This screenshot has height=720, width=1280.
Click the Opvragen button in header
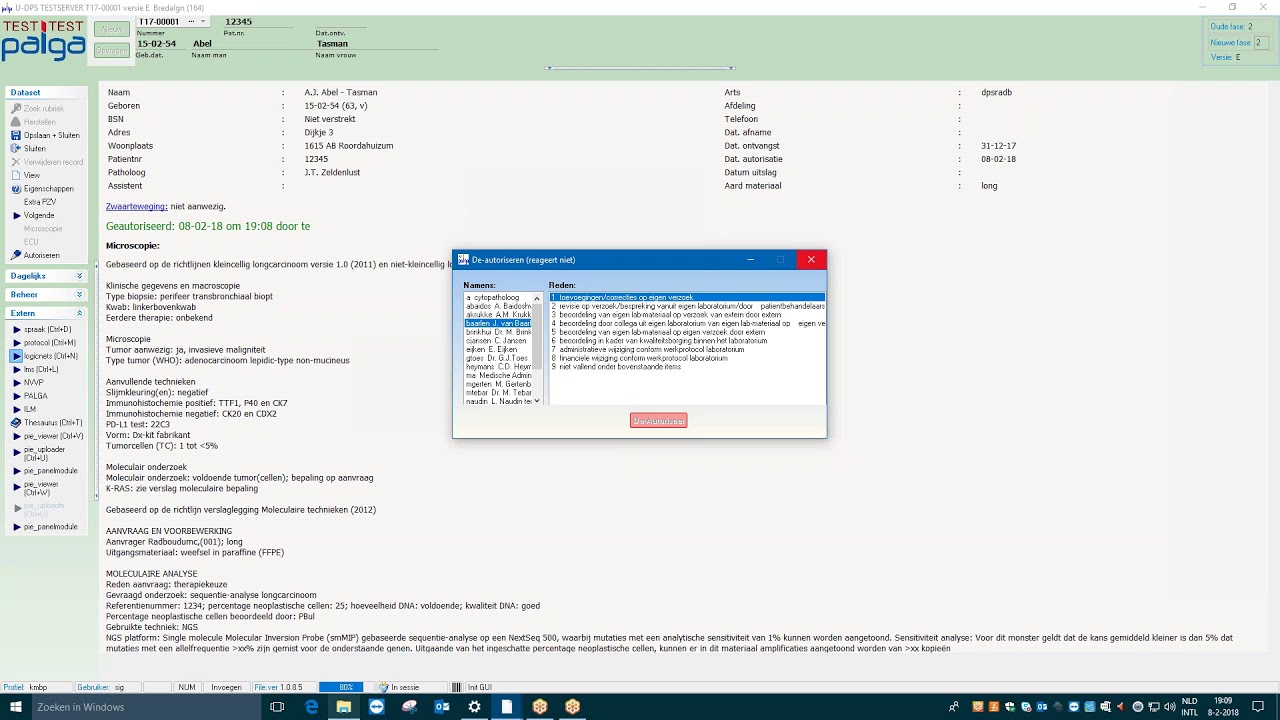[112, 51]
